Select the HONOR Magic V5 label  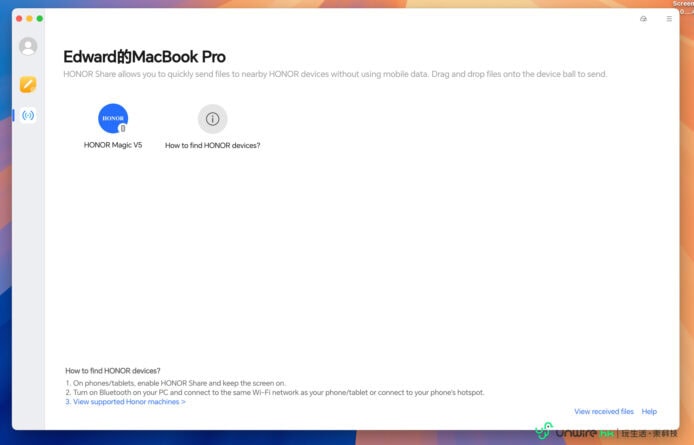(113, 145)
